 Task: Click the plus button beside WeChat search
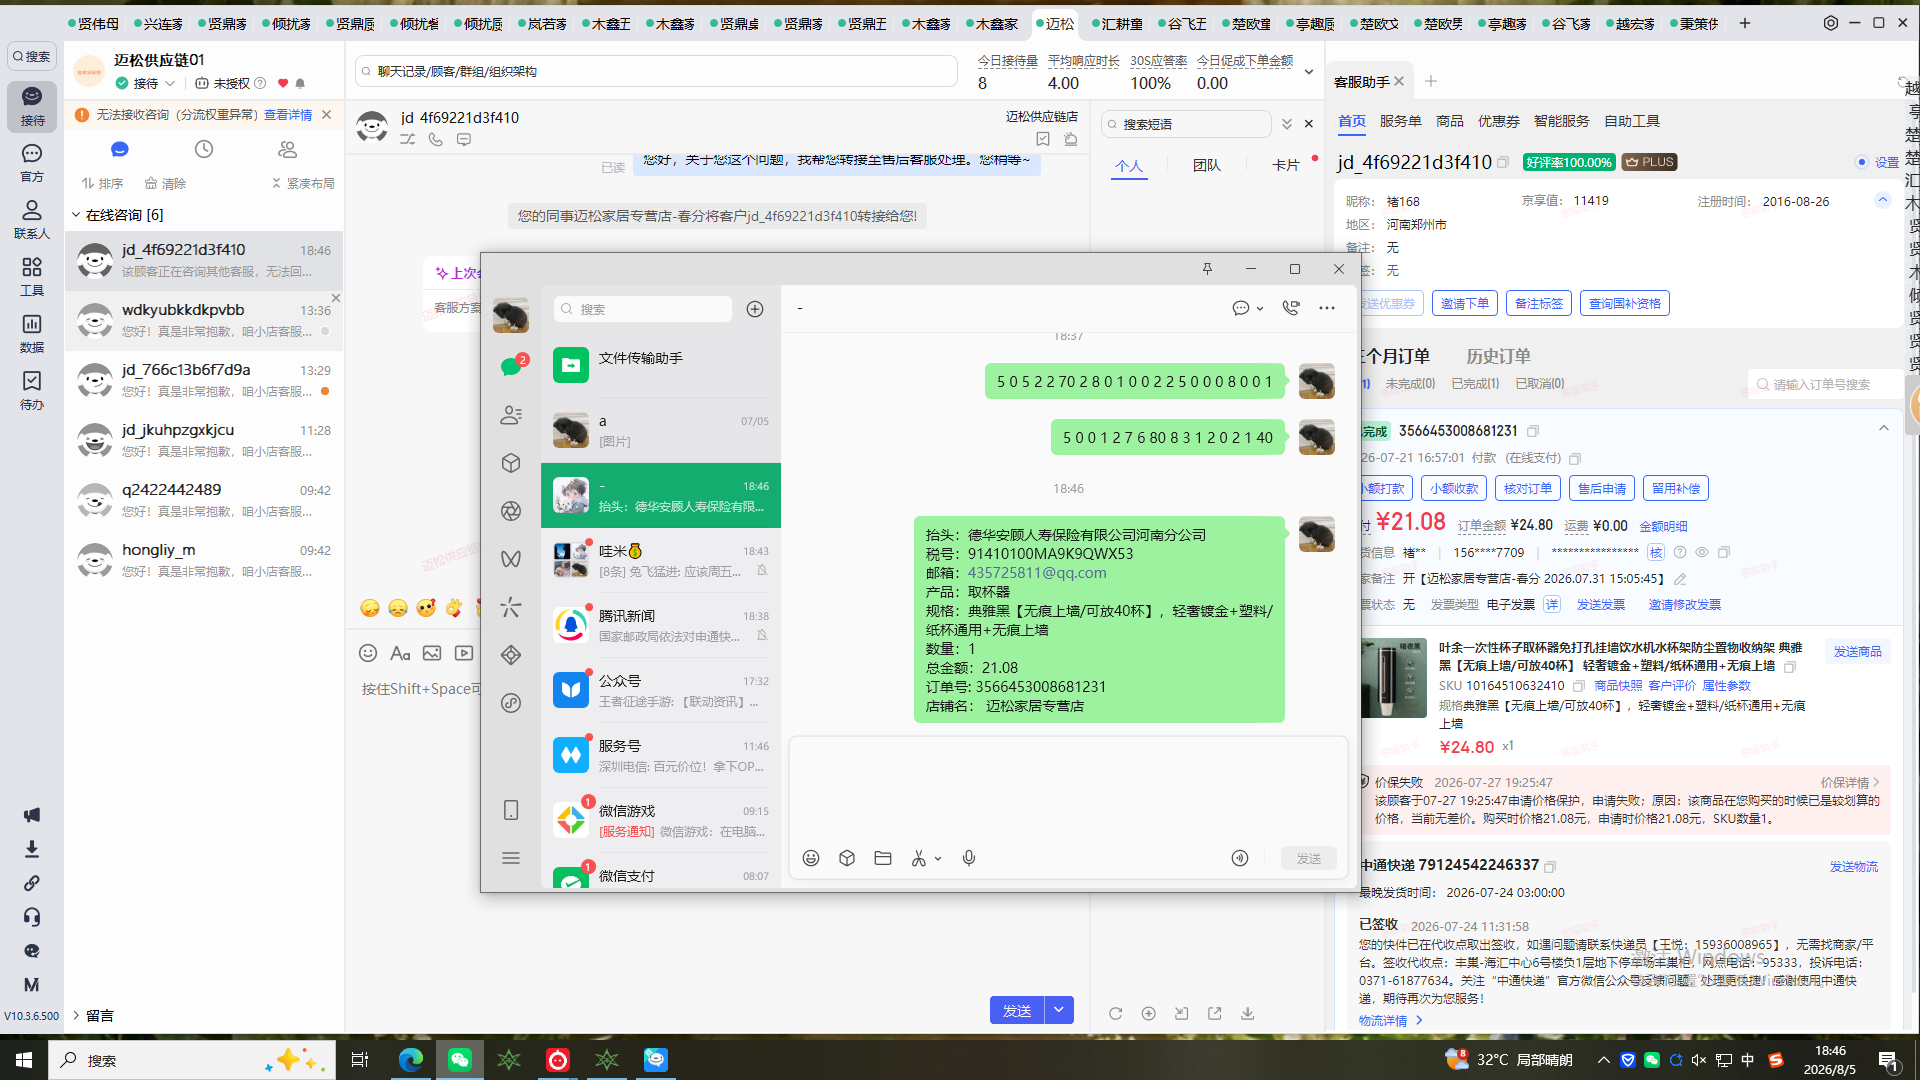pyautogui.click(x=755, y=309)
